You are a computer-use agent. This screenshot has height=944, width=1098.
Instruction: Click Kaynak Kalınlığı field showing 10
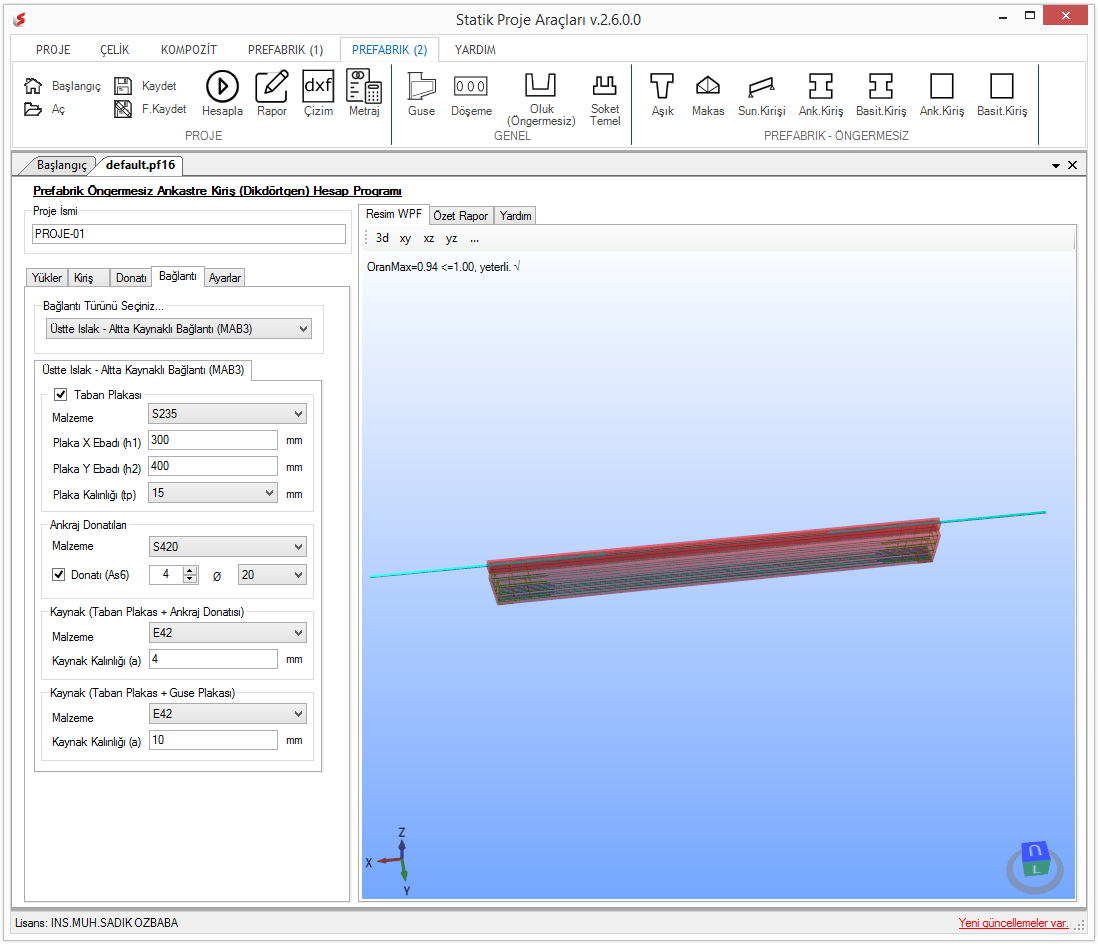click(x=213, y=740)
